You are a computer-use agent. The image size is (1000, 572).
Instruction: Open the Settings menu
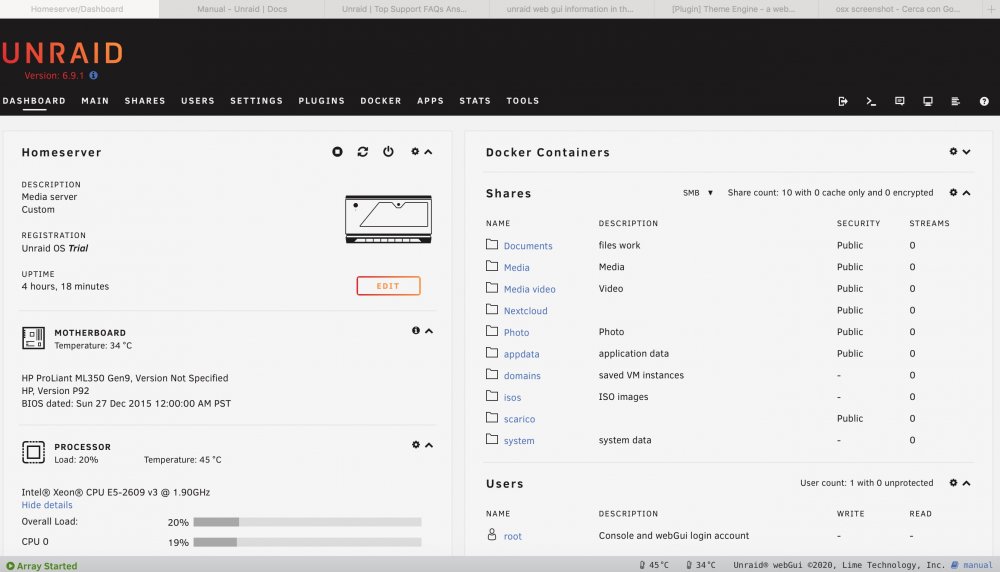(256, 101)
